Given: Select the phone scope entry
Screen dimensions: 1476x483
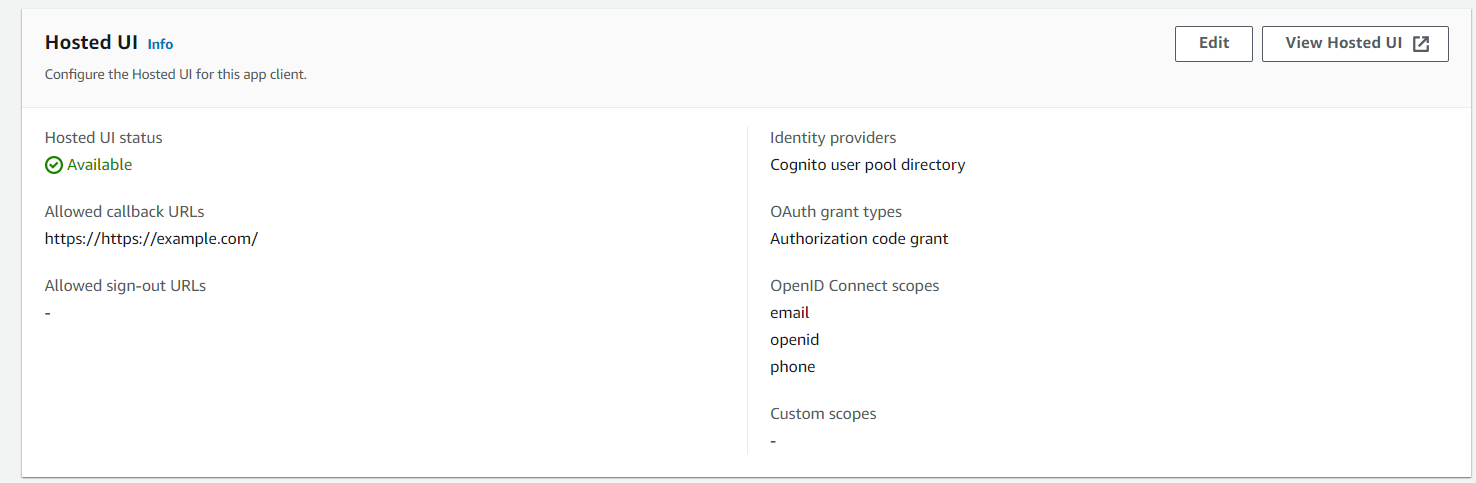Looking at the screenshot, I should click(x=792, y=367).
